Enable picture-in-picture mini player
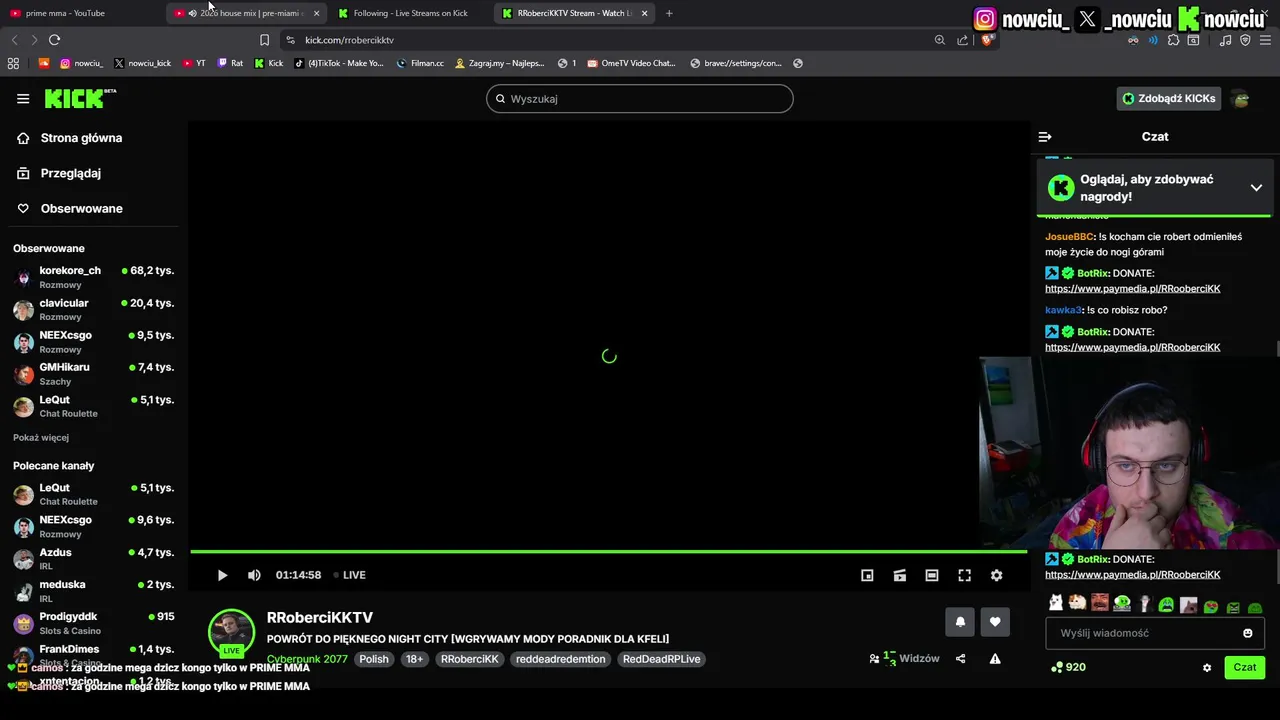1280x720 pixels. (867, 575)
